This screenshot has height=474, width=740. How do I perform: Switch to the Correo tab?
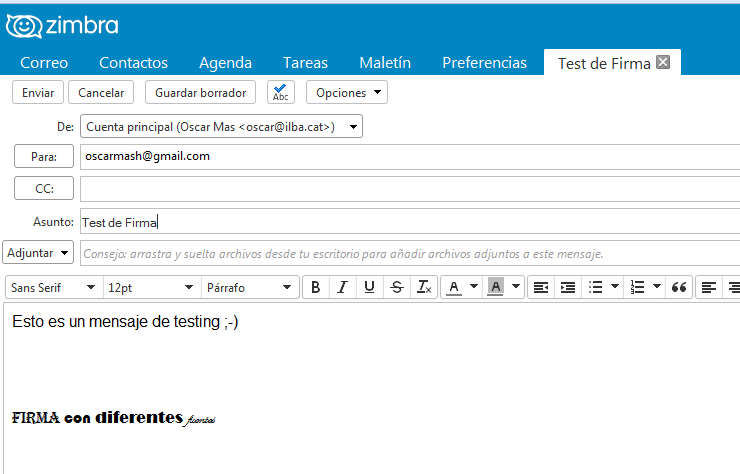click(x=44, y=62)
